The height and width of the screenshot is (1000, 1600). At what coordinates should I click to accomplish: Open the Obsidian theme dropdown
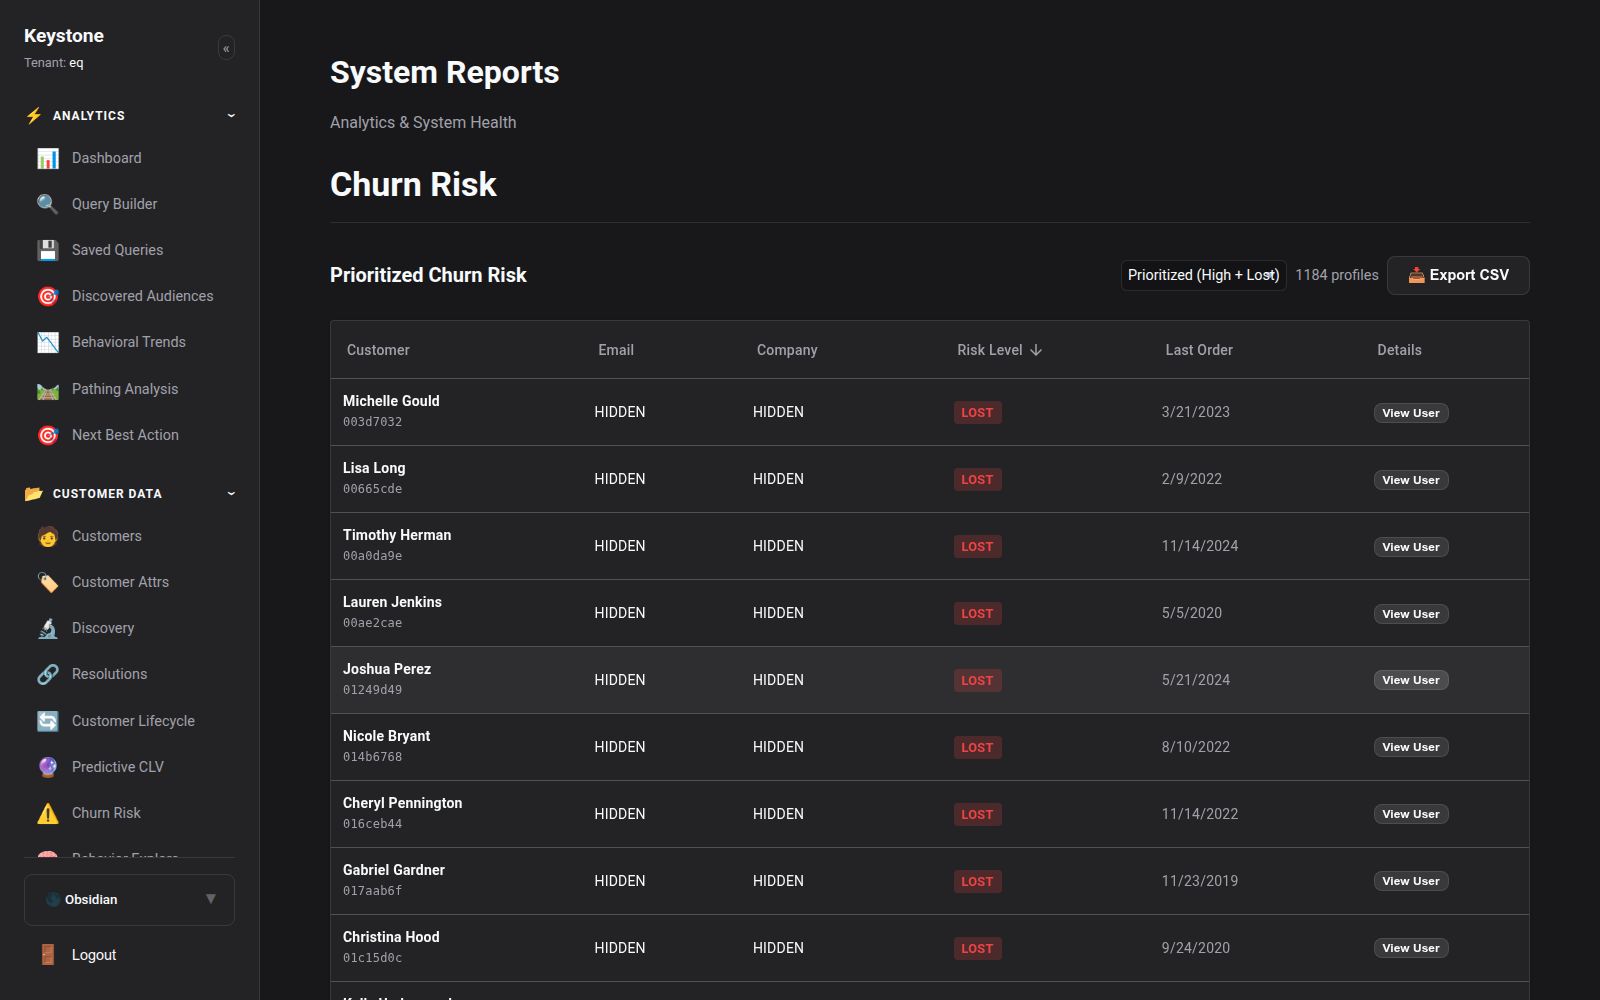(129, 900)
